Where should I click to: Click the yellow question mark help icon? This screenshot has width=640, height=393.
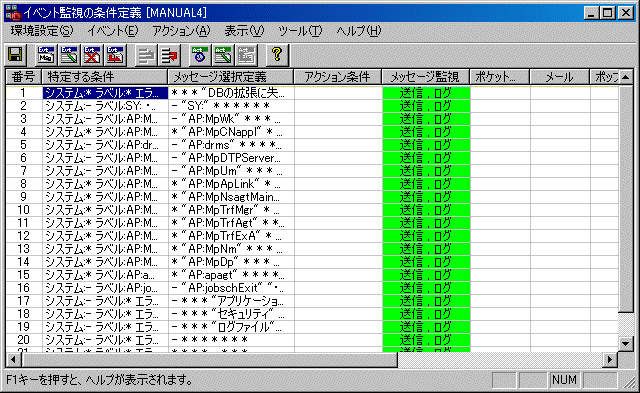tap(277, 55)
